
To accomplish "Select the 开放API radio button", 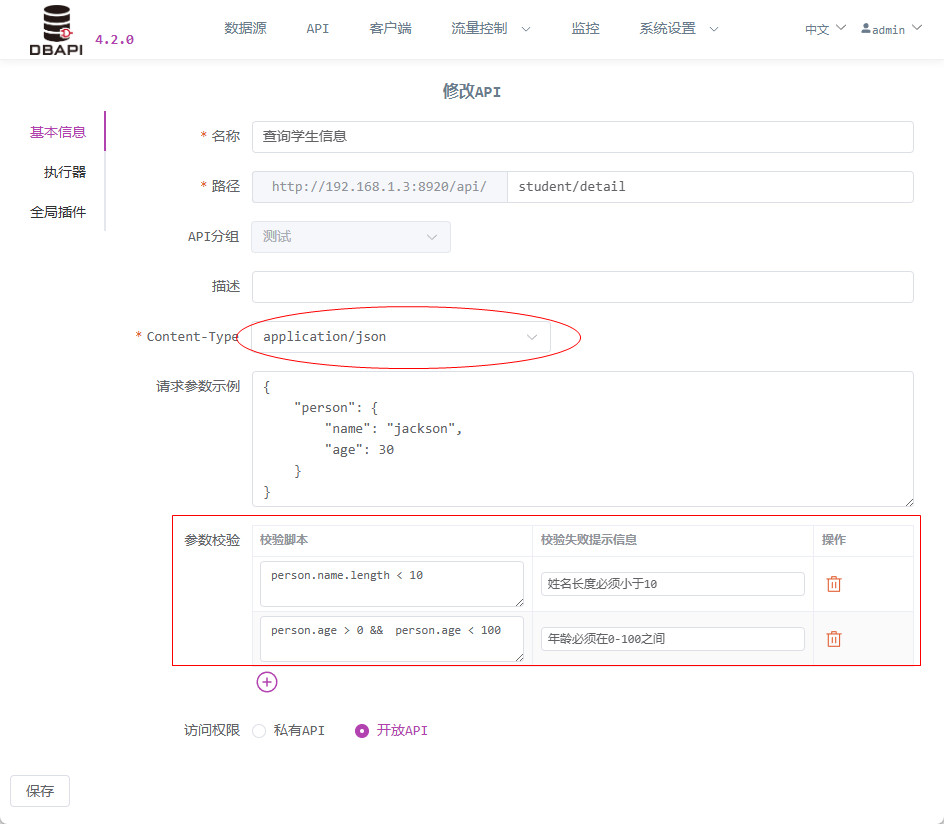I will coord(362,731).
